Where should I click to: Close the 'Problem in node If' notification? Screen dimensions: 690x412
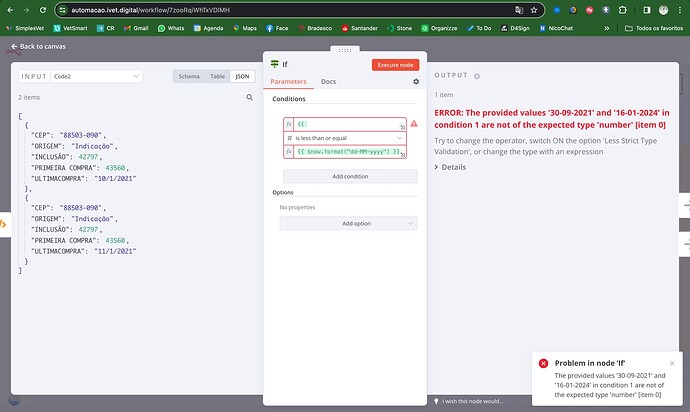[672, 363]
